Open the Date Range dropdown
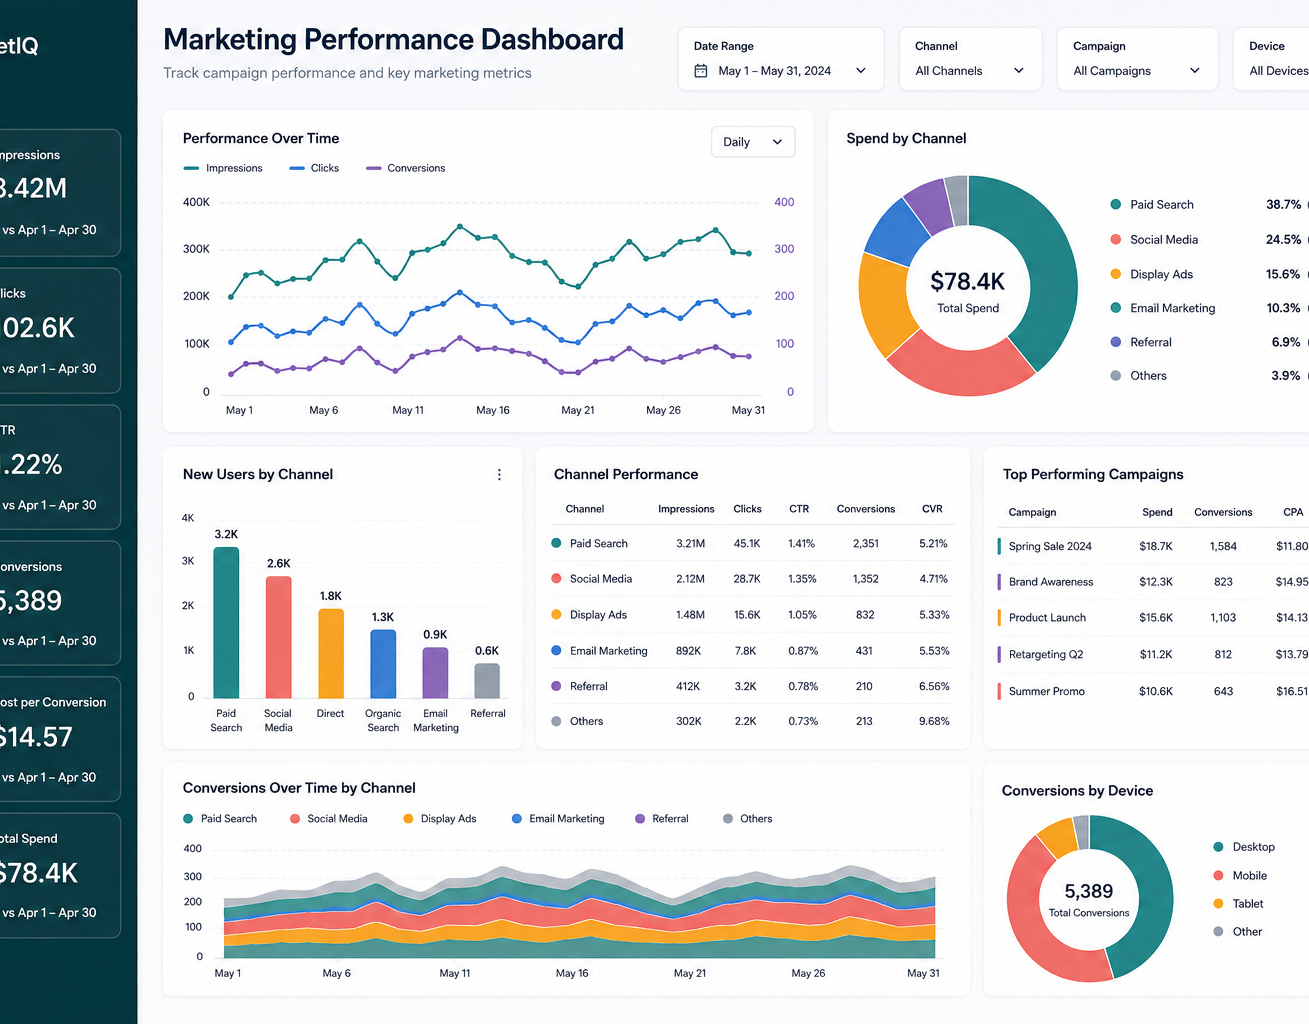Viewport: 1309px width, 1024px height. pos(781,59)
